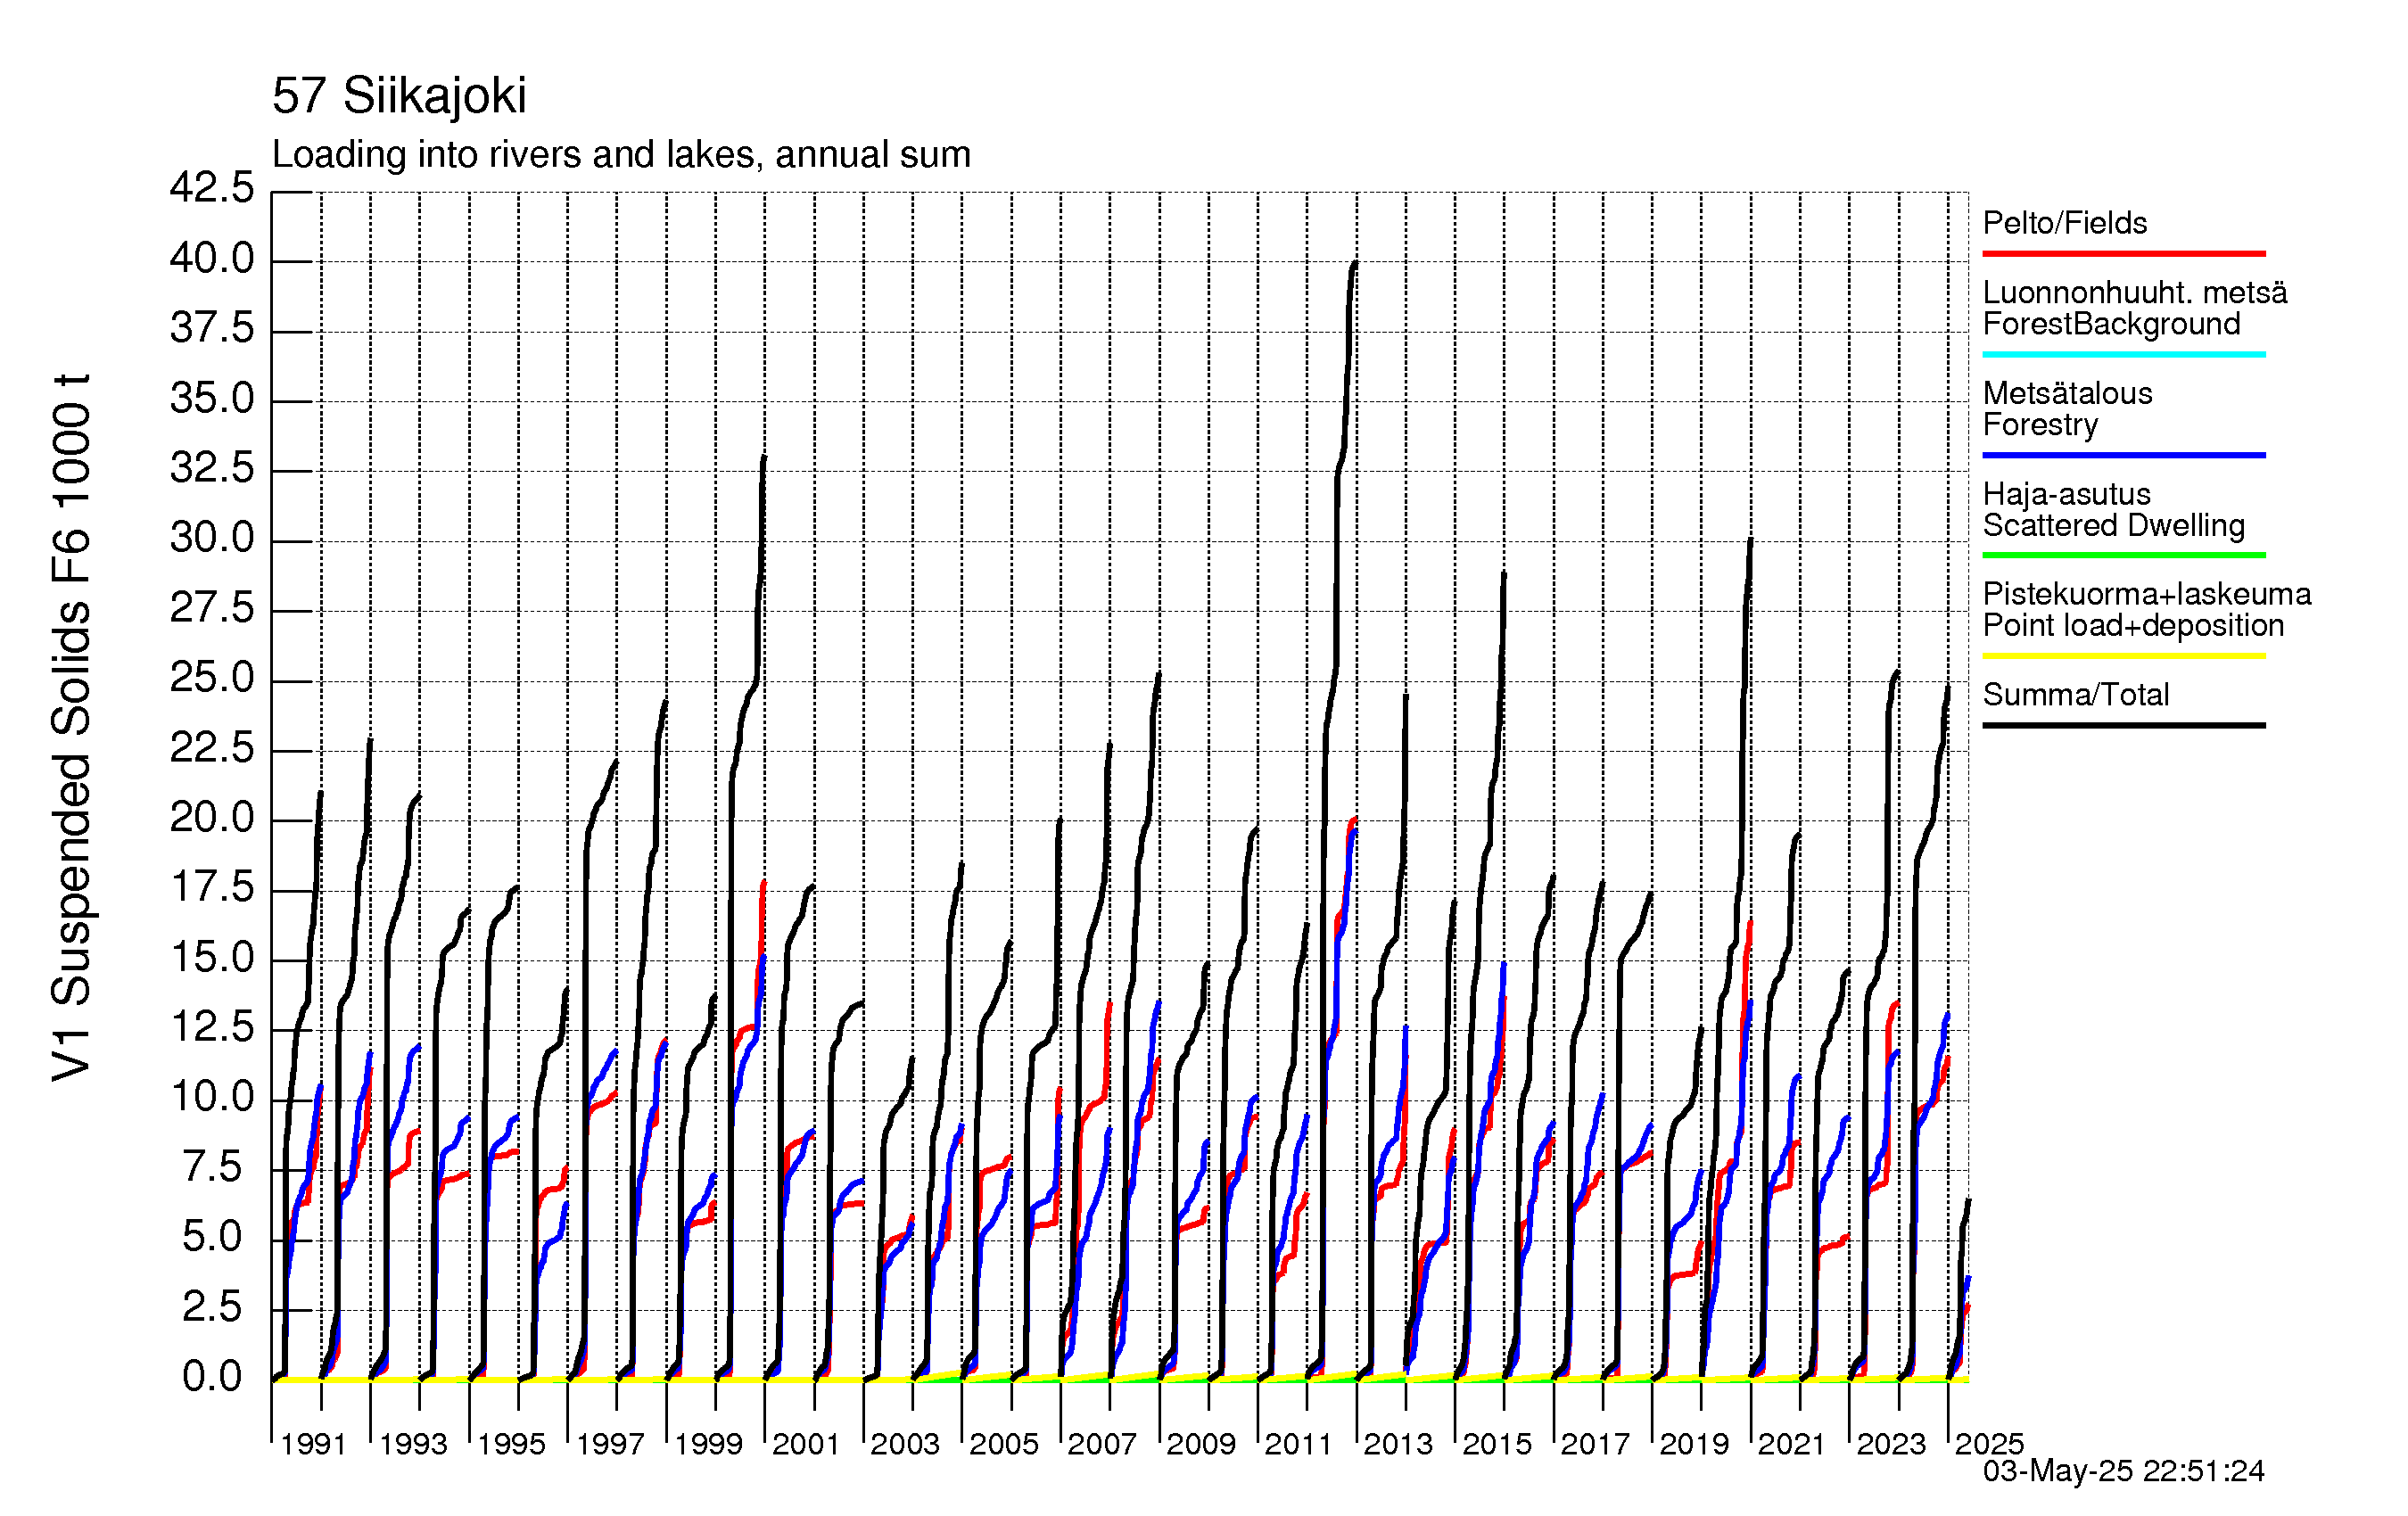
Task: Click x-axis year label 2013
Action: 1398,1444
